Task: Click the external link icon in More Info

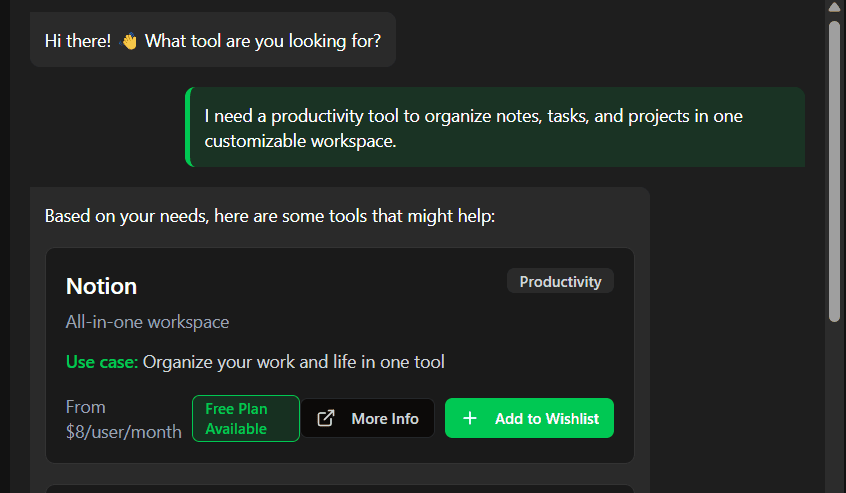Action: (x=326, y=418)
